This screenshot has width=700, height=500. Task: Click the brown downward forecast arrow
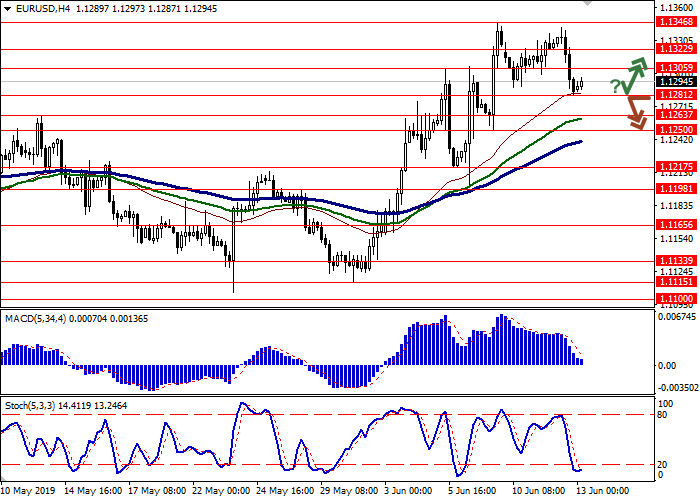[633, 112]
